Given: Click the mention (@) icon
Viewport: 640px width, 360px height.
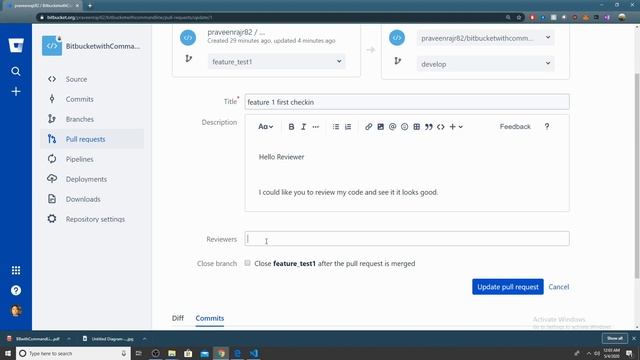Looking at the screenshot, I should click(x=393, y=127).
